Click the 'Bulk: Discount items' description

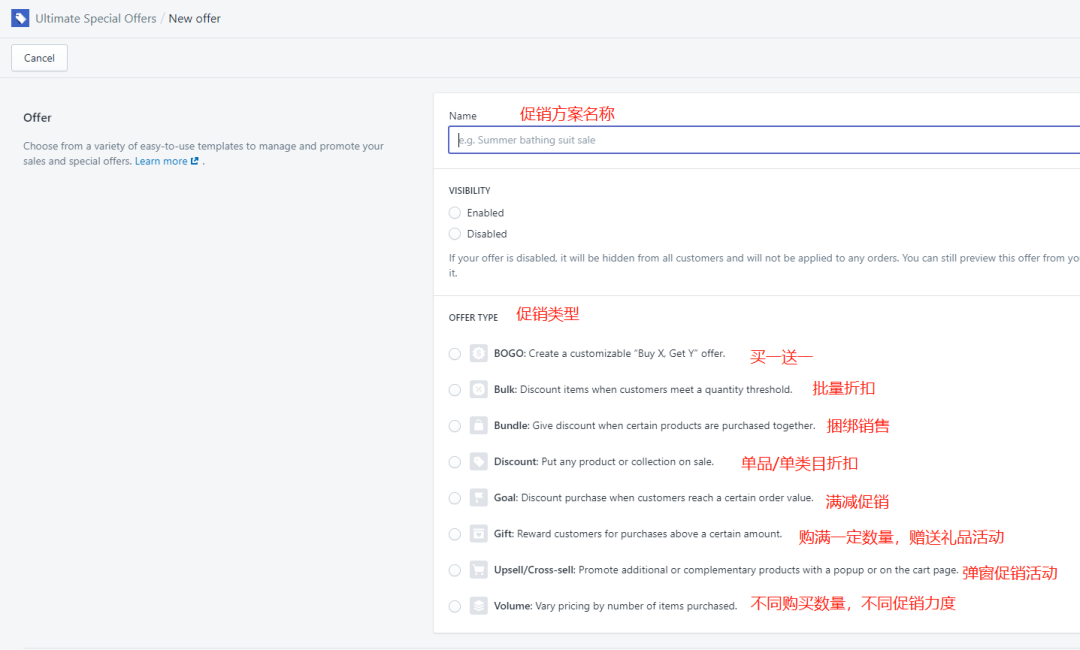tap(643, 389)
